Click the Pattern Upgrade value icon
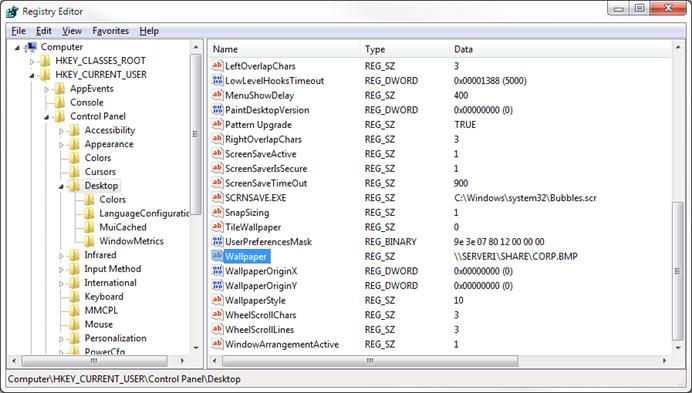 click(217, 124)
